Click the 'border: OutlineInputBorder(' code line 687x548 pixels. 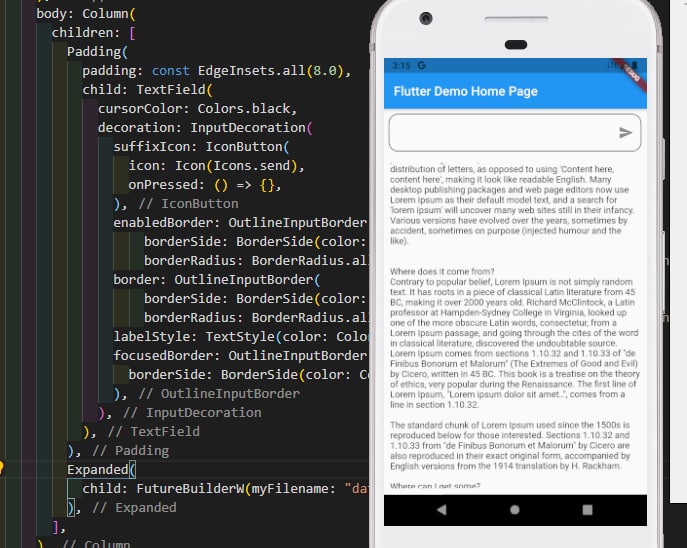pyautogui.click(x=217, y=279)
